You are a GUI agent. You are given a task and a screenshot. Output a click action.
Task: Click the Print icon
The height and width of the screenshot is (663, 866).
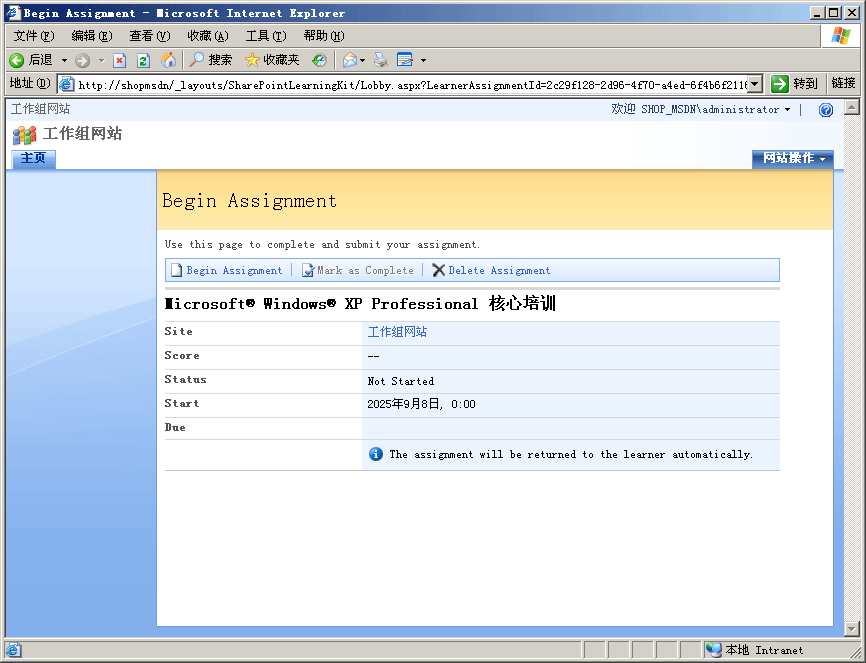381,60
